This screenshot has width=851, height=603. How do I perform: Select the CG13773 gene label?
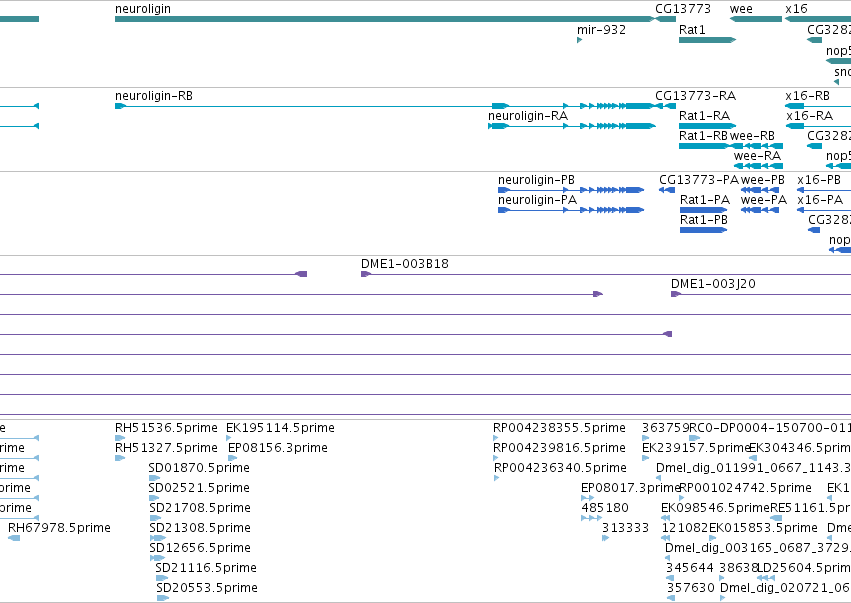coord(683,9)
